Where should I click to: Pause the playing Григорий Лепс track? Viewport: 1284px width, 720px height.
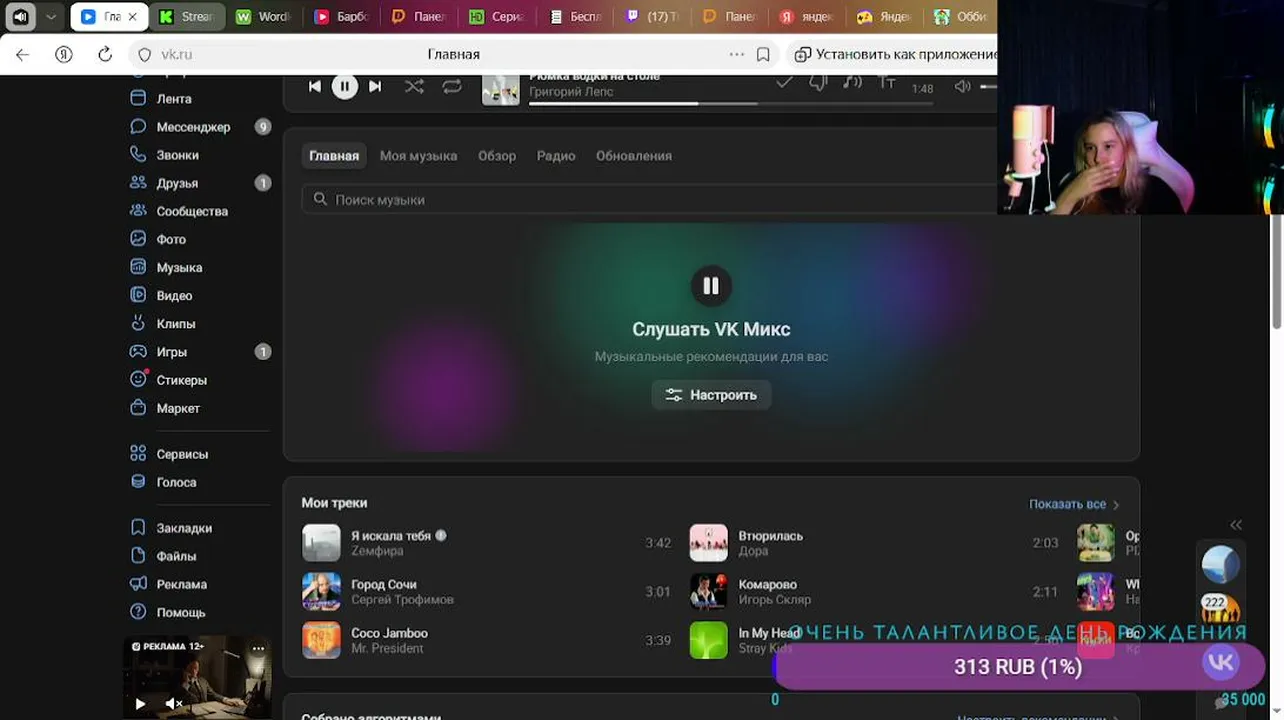[345, 87]
